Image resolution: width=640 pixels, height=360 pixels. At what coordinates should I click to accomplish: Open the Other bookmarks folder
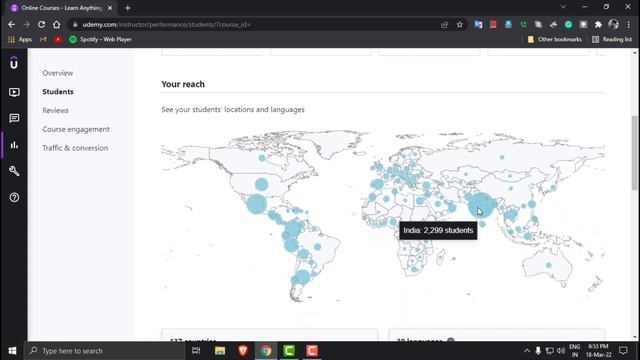point(555,40)
